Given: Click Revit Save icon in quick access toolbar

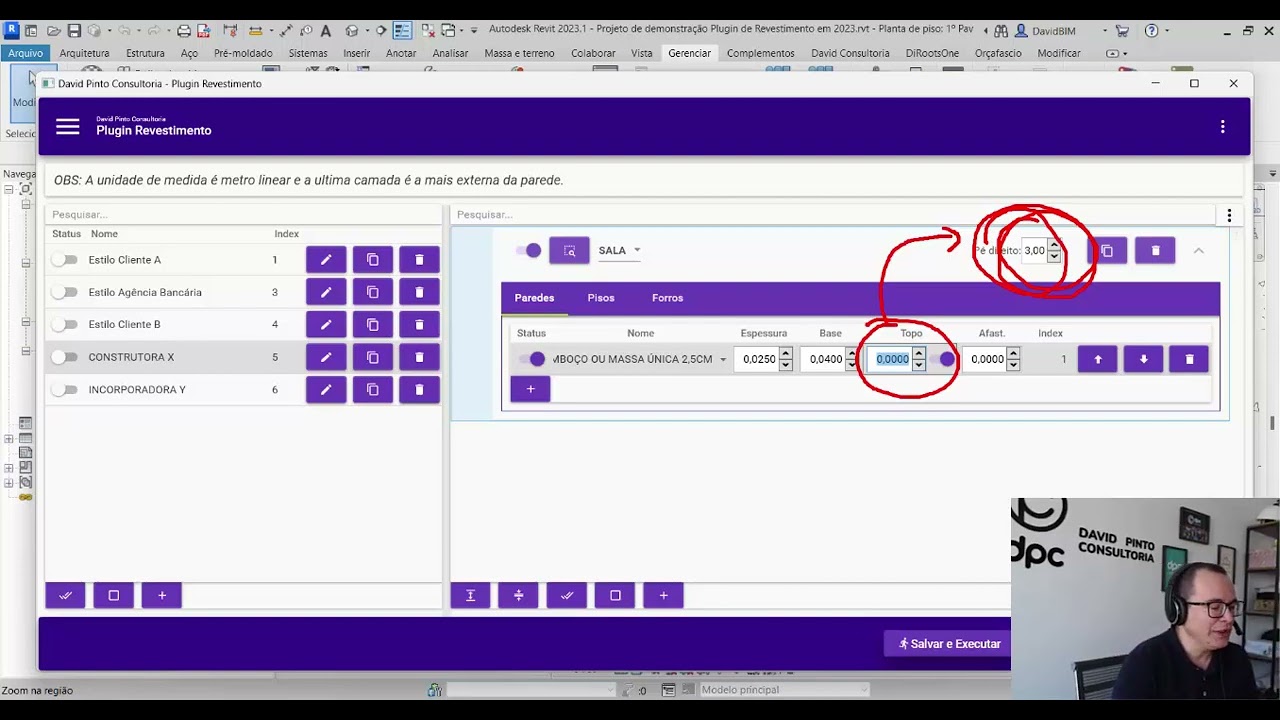Looking at the screenshot, I should (74, 31).
